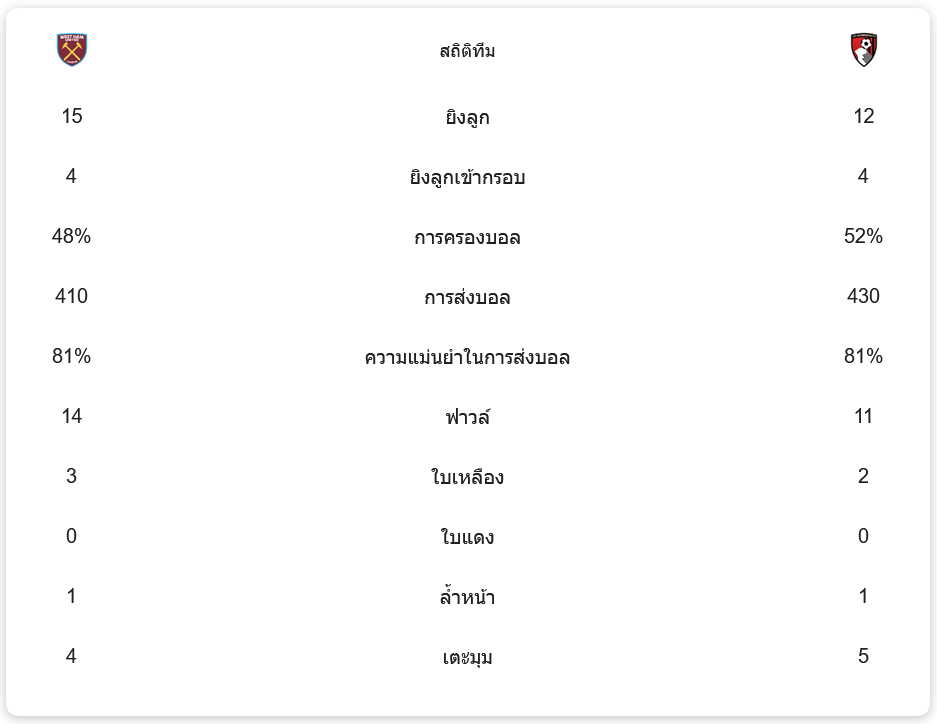Click the ใบแดง red cards label
Viewport: 937px width, 724px height.
[467, 538]
